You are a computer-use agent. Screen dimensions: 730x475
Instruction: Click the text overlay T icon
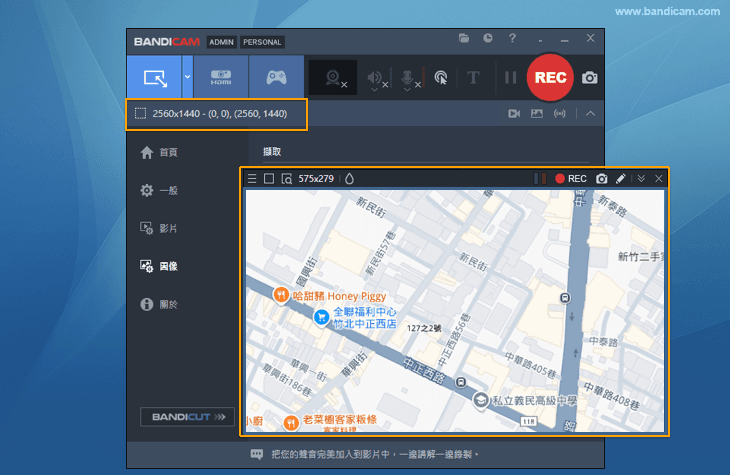473,78
